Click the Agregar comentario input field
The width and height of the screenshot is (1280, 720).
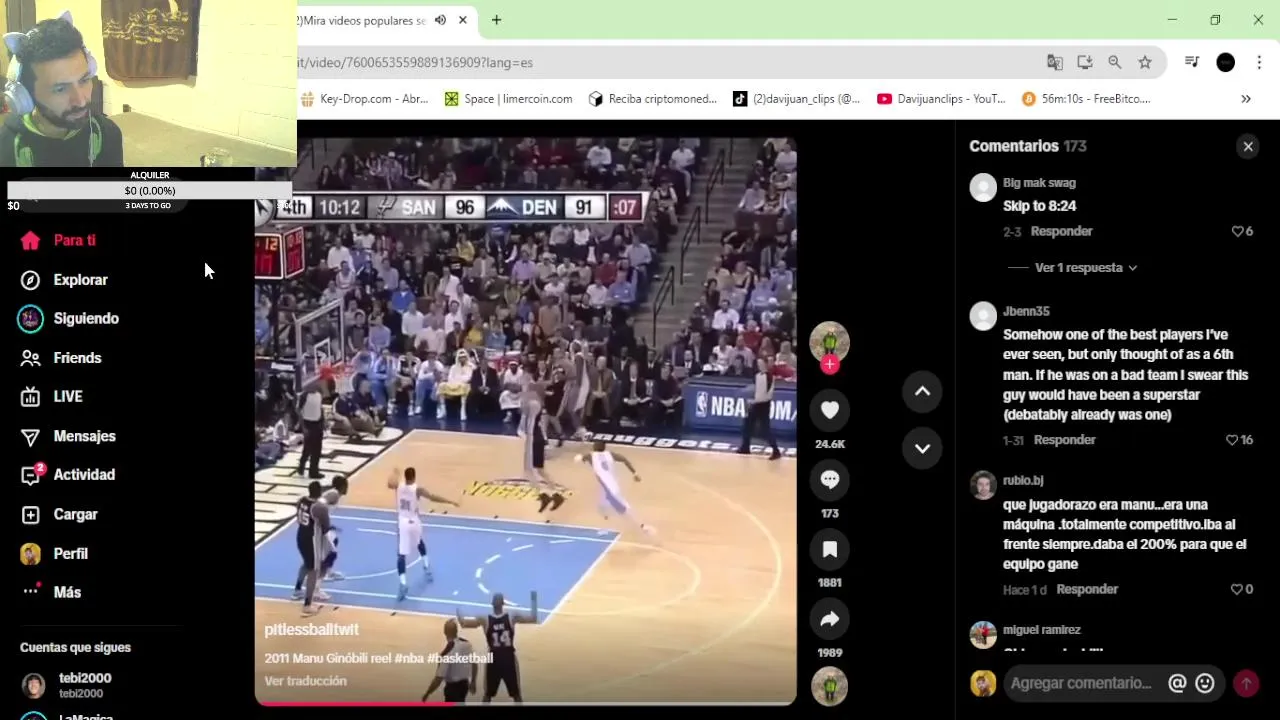(x=1080, y=683)
